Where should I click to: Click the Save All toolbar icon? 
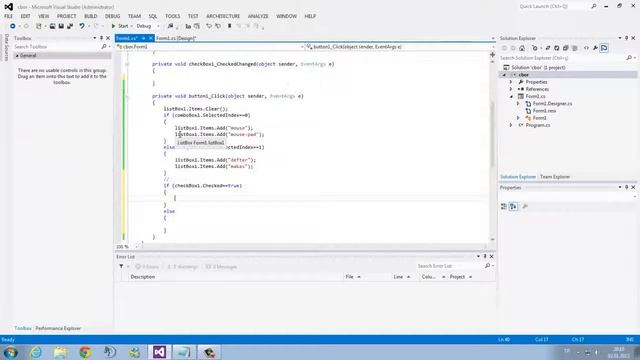click(x=70, y=26)
